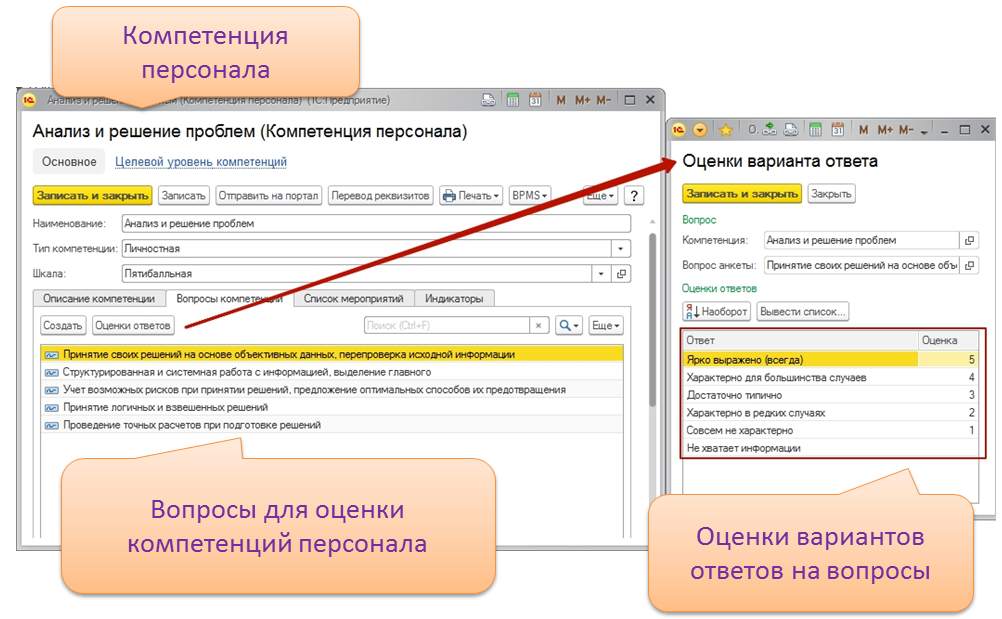Open Целевой уровень компетенций link
Viewport: 1002px width, 619px height.
click(201, 162)
